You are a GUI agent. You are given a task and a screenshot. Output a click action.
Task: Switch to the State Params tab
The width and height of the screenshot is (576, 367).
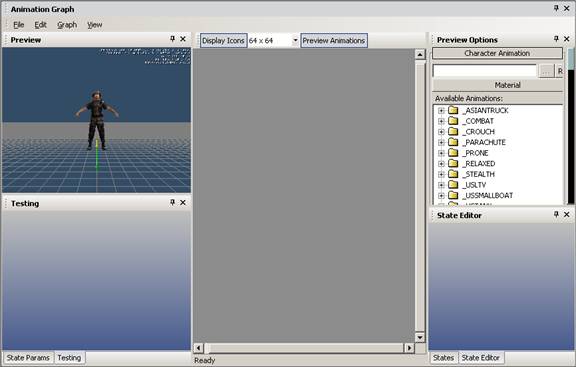[28, 357]
